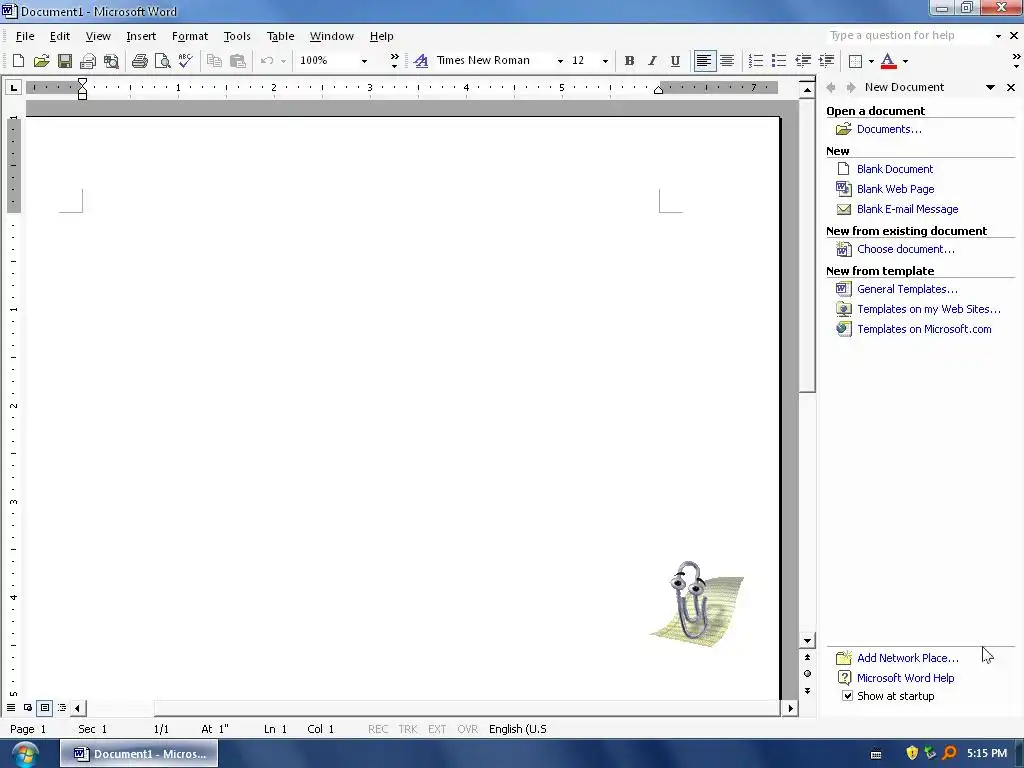The height and width of the screenshot is (768, 1024).
Task: Toggle Underline formatting
Action: [x=675, y=61]
